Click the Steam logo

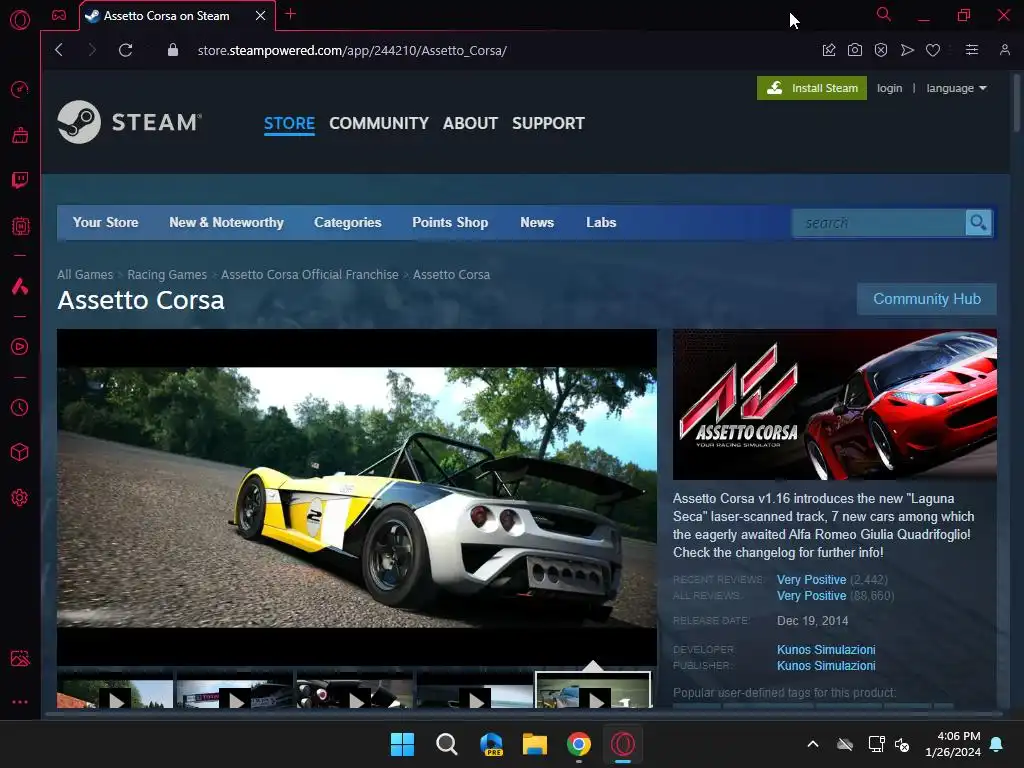coord(129,122)
